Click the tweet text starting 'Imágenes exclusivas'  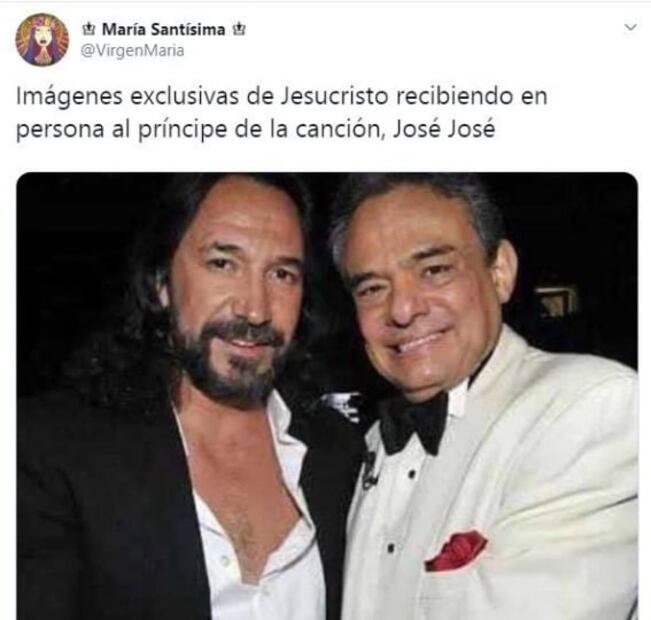pyautogui.click(x=281, y=113)
